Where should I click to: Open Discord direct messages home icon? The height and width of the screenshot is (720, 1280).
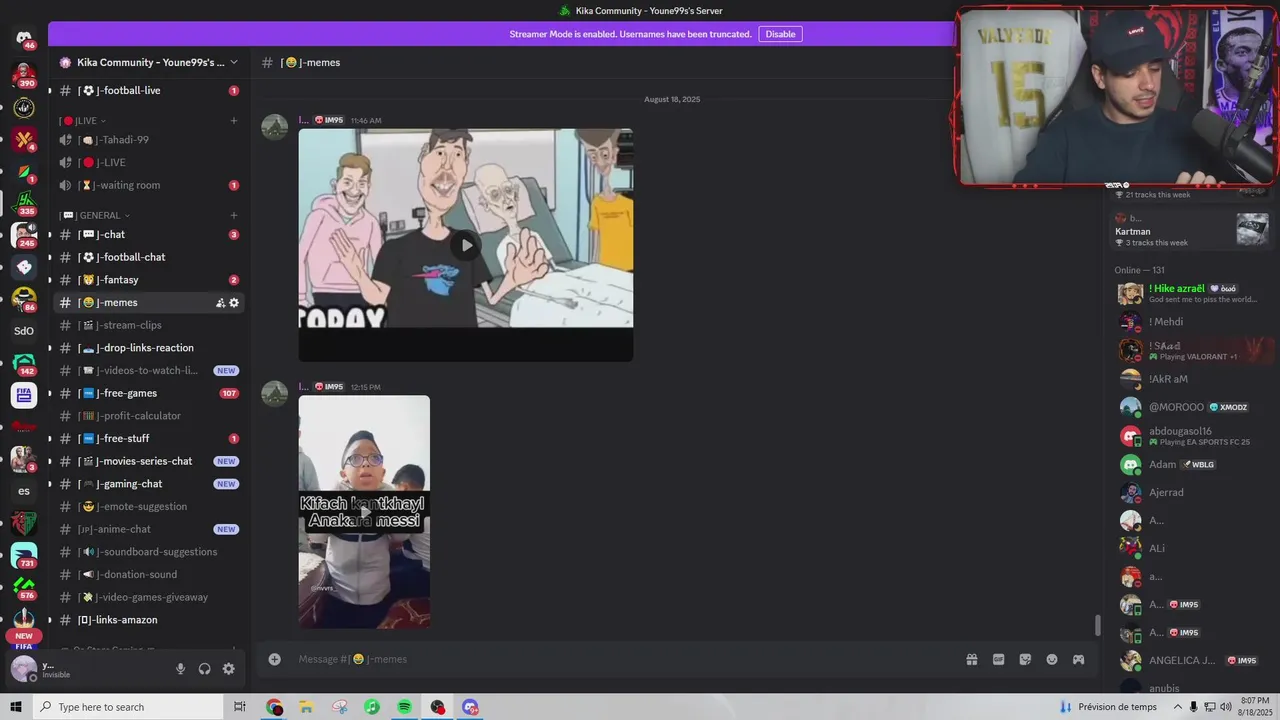tap(24, 38)
